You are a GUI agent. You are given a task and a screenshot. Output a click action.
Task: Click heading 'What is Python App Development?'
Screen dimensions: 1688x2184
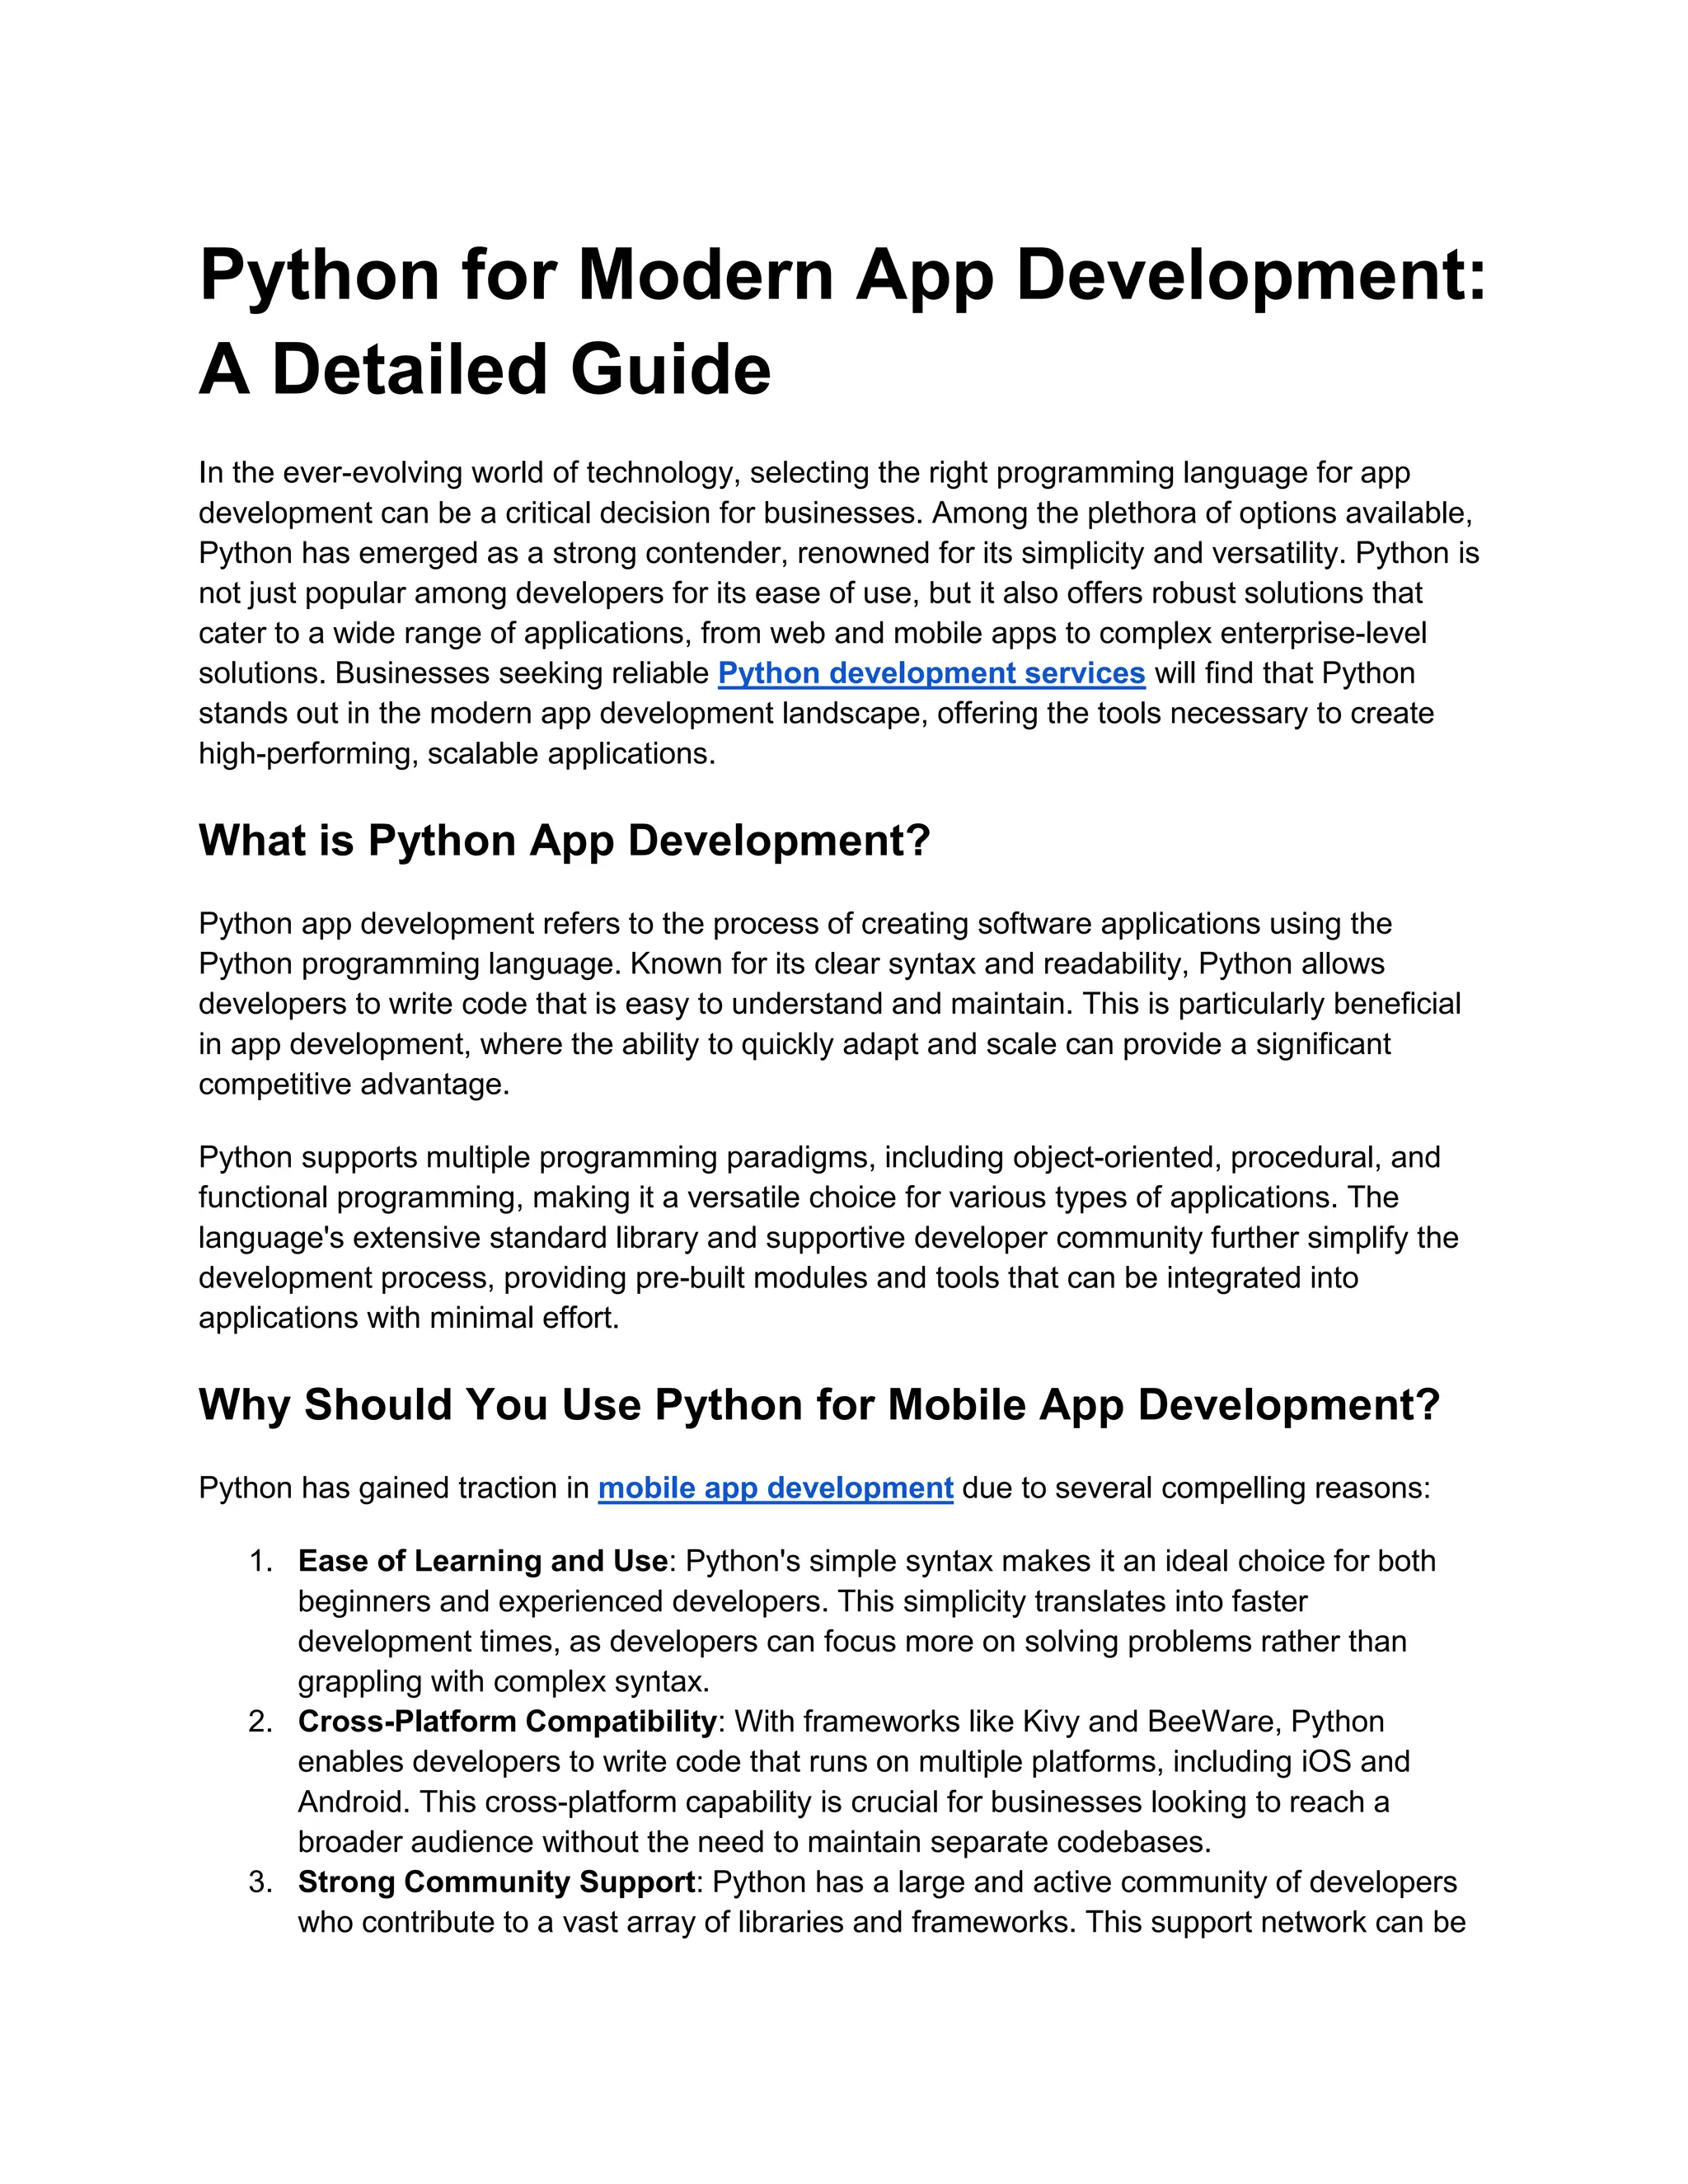click(x=564, y=840)
